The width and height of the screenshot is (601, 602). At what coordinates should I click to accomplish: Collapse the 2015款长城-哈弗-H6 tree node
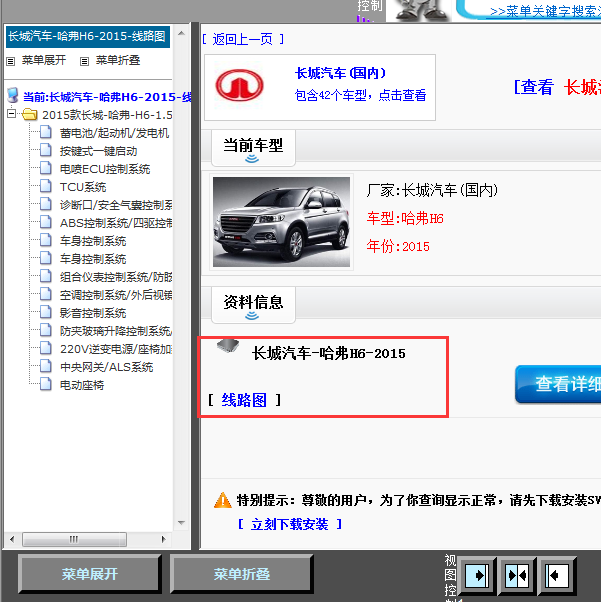(x=12, y=114)
